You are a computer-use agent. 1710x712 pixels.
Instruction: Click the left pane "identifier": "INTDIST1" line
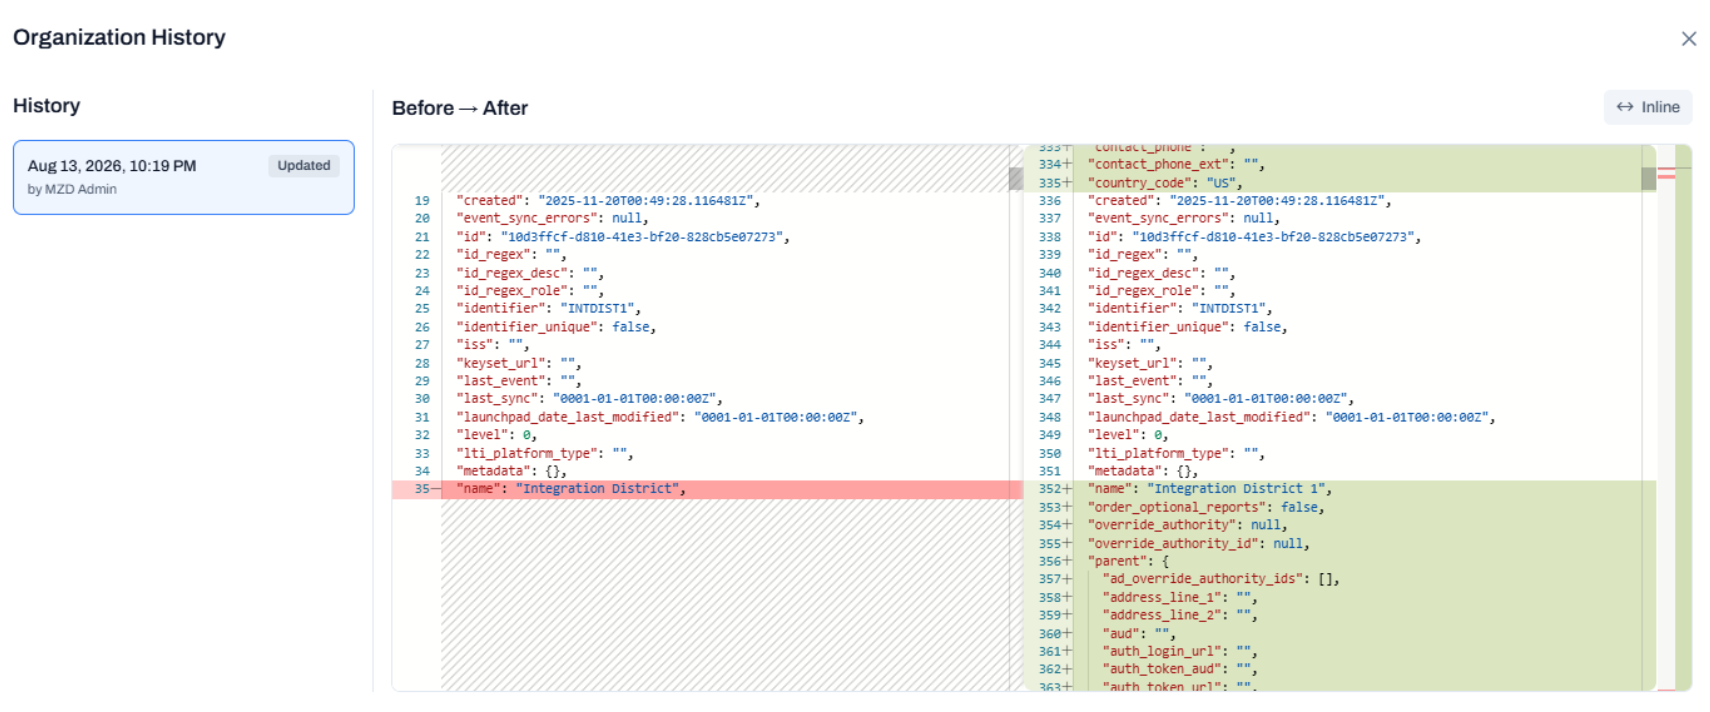click(x=548, y=309)
